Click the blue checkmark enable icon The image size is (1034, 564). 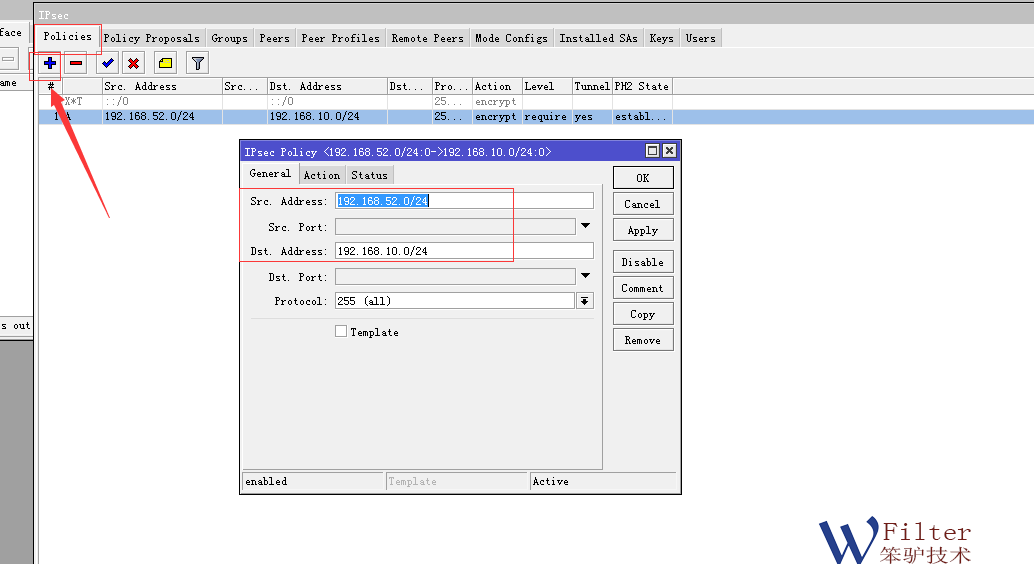pyautogui.click(x=108, y=63)
